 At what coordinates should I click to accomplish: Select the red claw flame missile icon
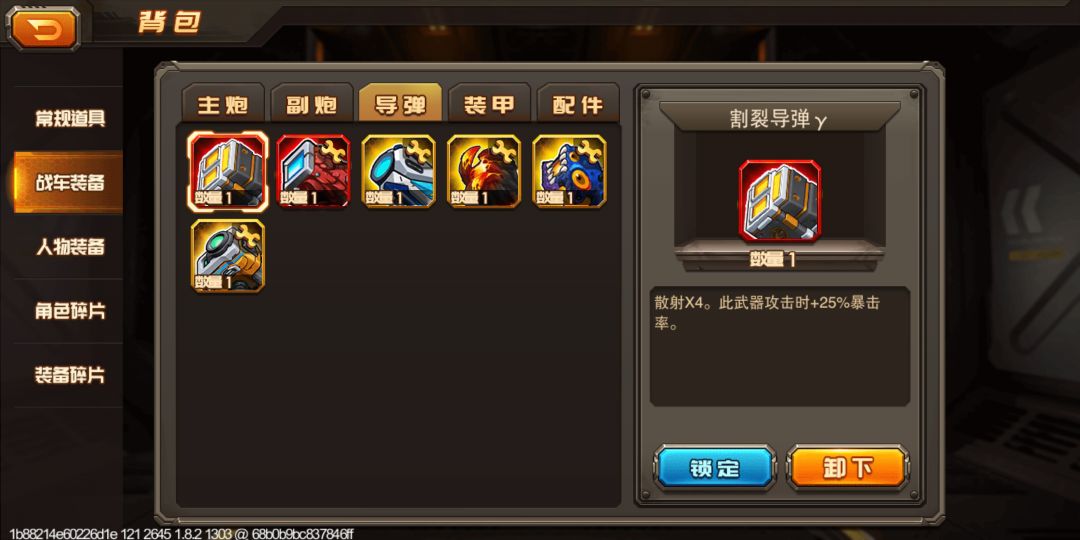click(484, 171)
